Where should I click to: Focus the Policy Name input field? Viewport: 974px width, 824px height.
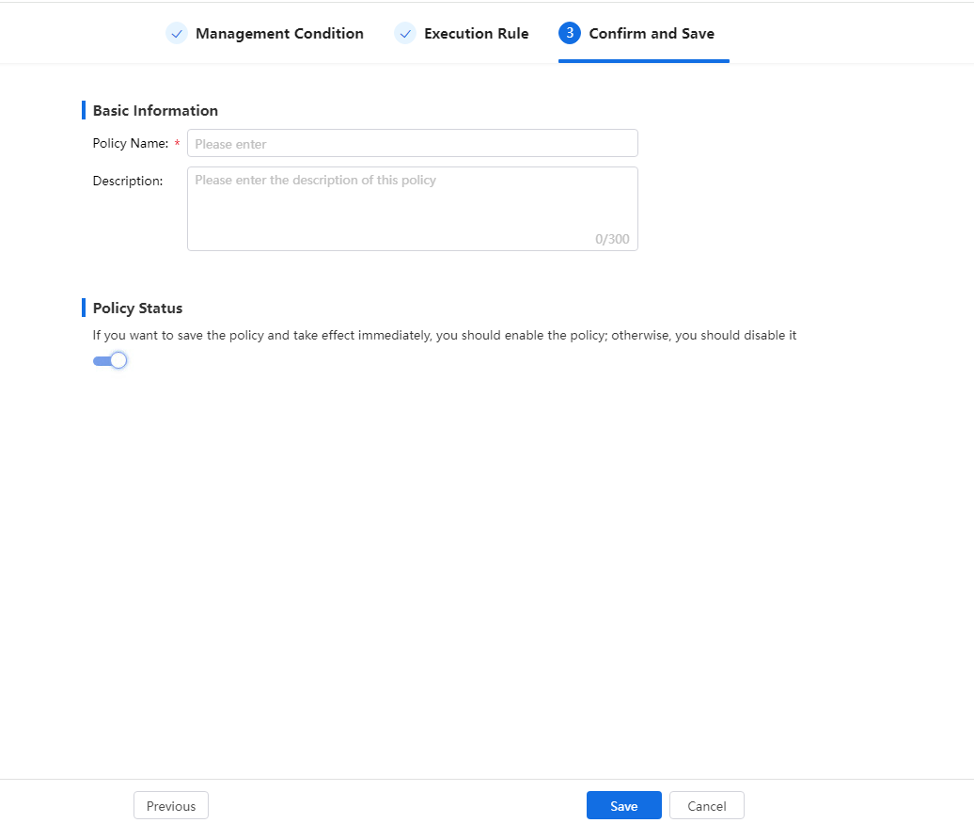412,143
